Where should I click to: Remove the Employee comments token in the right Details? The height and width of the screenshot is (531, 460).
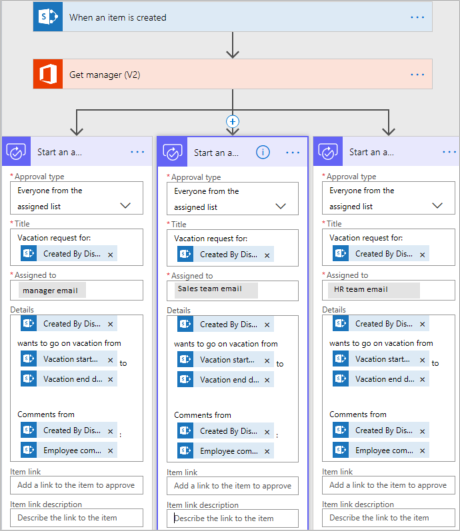[x=422, y=451]
